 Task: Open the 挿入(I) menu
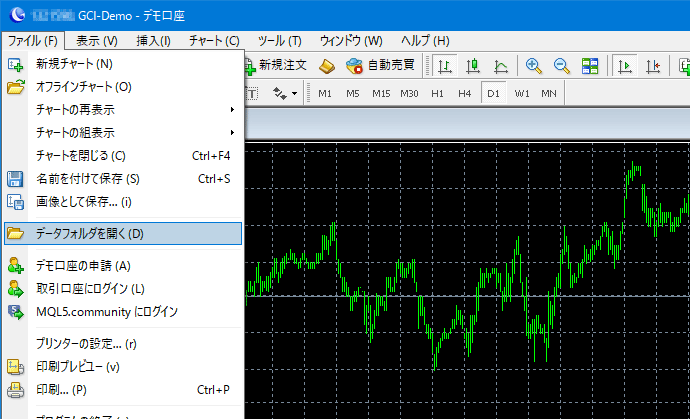tap(153, 41)
